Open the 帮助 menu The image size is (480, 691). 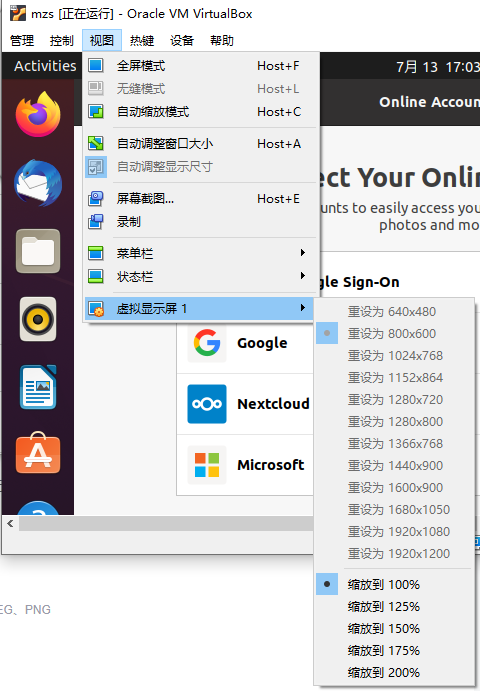point(222,41)
